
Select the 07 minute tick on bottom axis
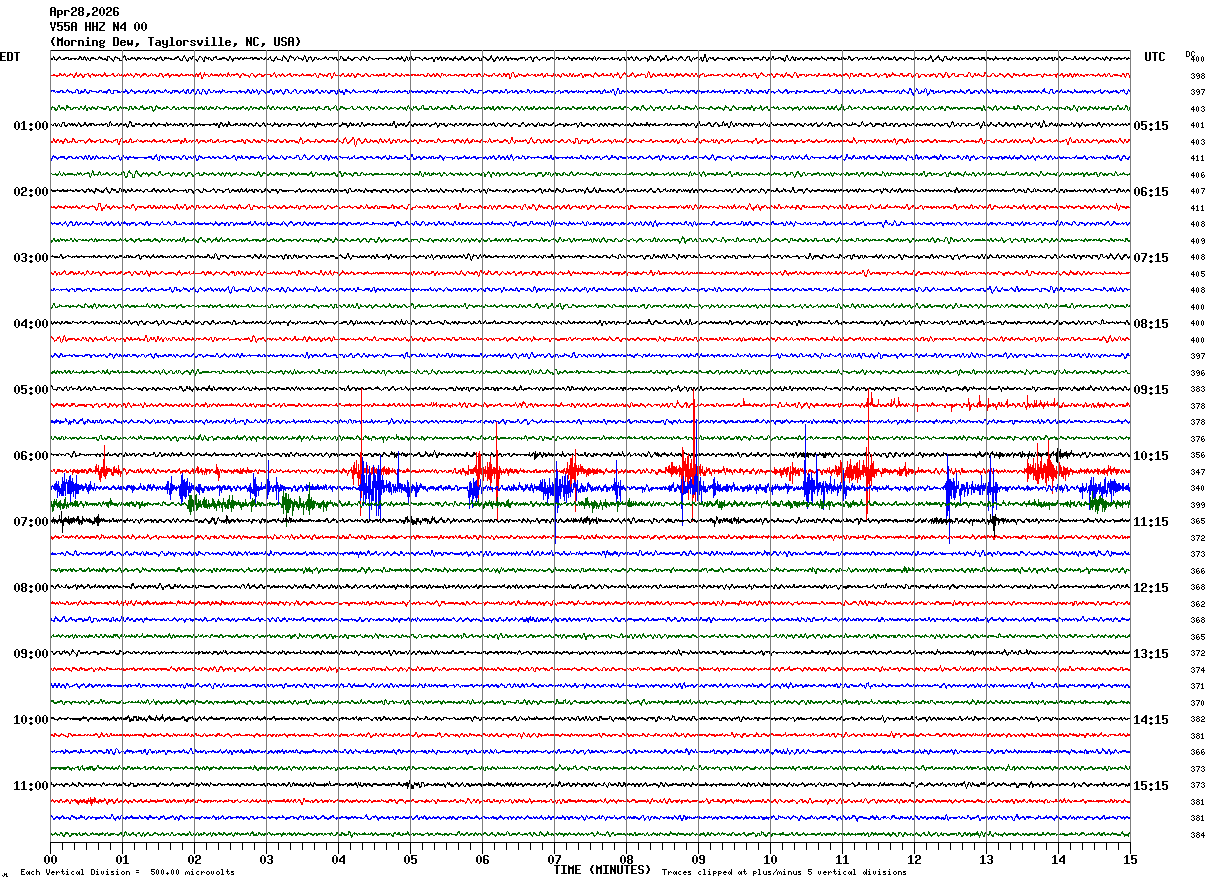click(554, 859)
